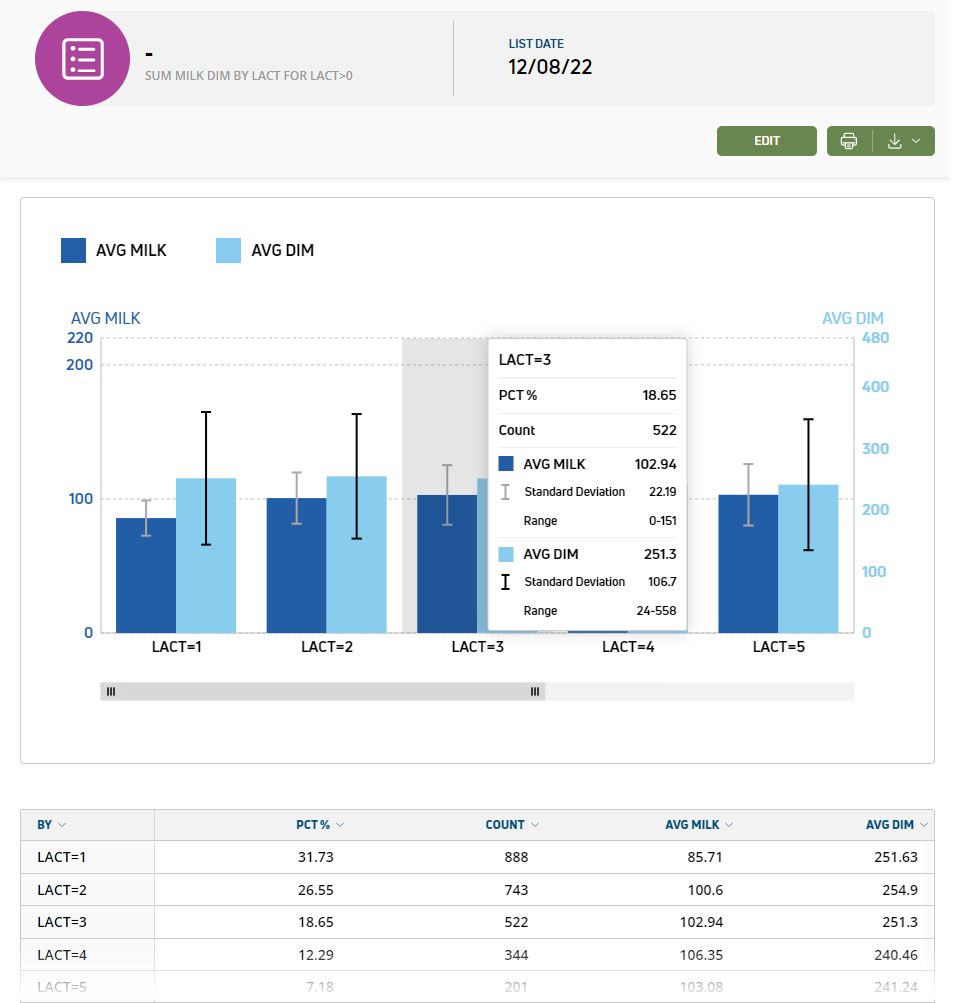
Task: Click the printer icon
Action: pyautogui.click(x=849, y=141)
